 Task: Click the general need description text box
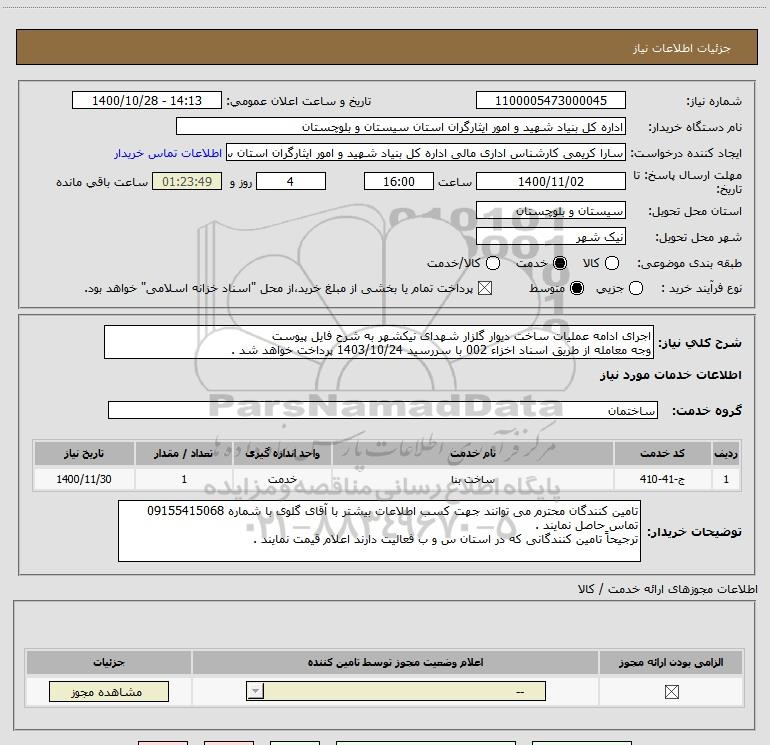(379, 342)
